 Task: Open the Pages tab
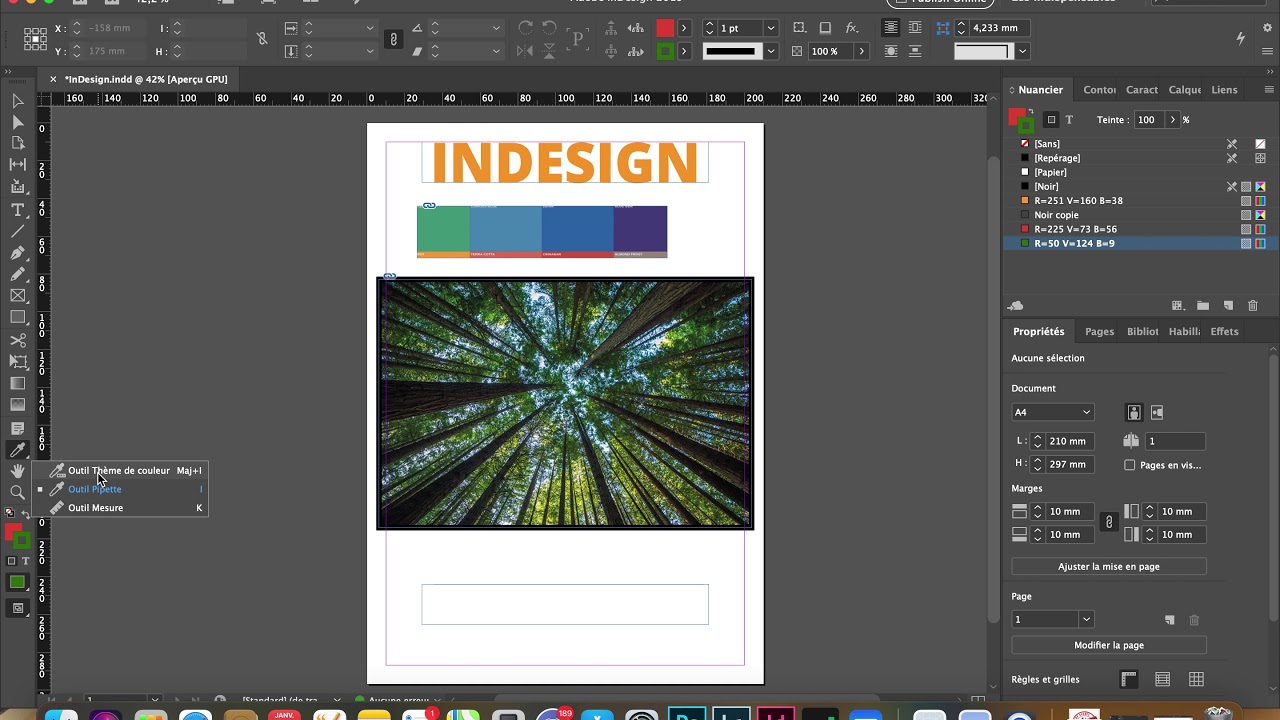click(1099, 332)
